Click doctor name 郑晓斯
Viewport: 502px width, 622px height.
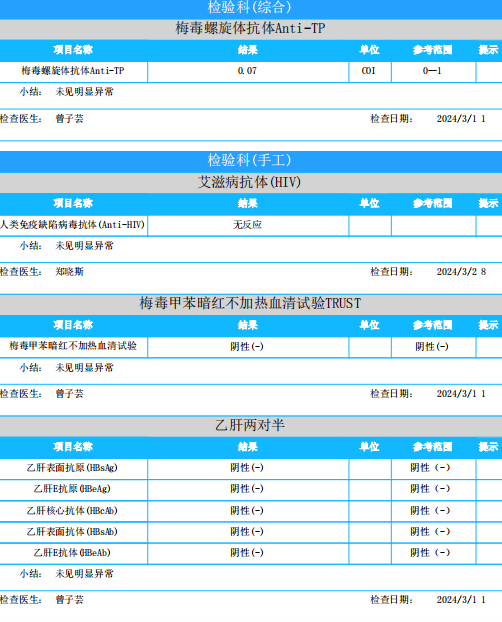(x=69, y=272)
